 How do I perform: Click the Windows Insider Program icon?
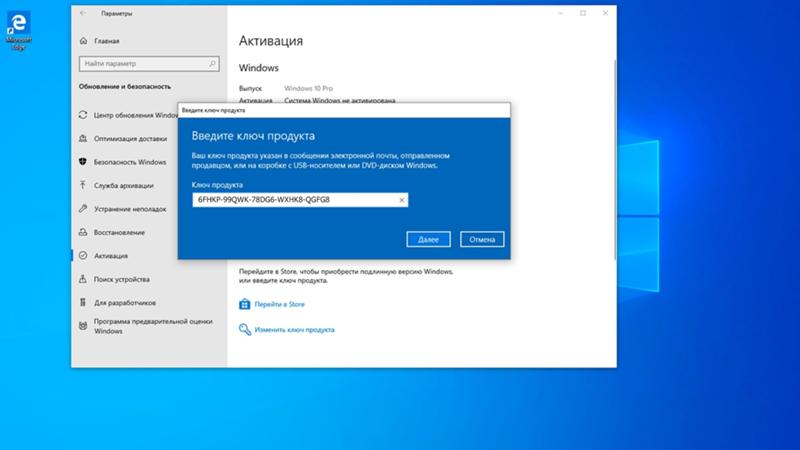point(83,326)
